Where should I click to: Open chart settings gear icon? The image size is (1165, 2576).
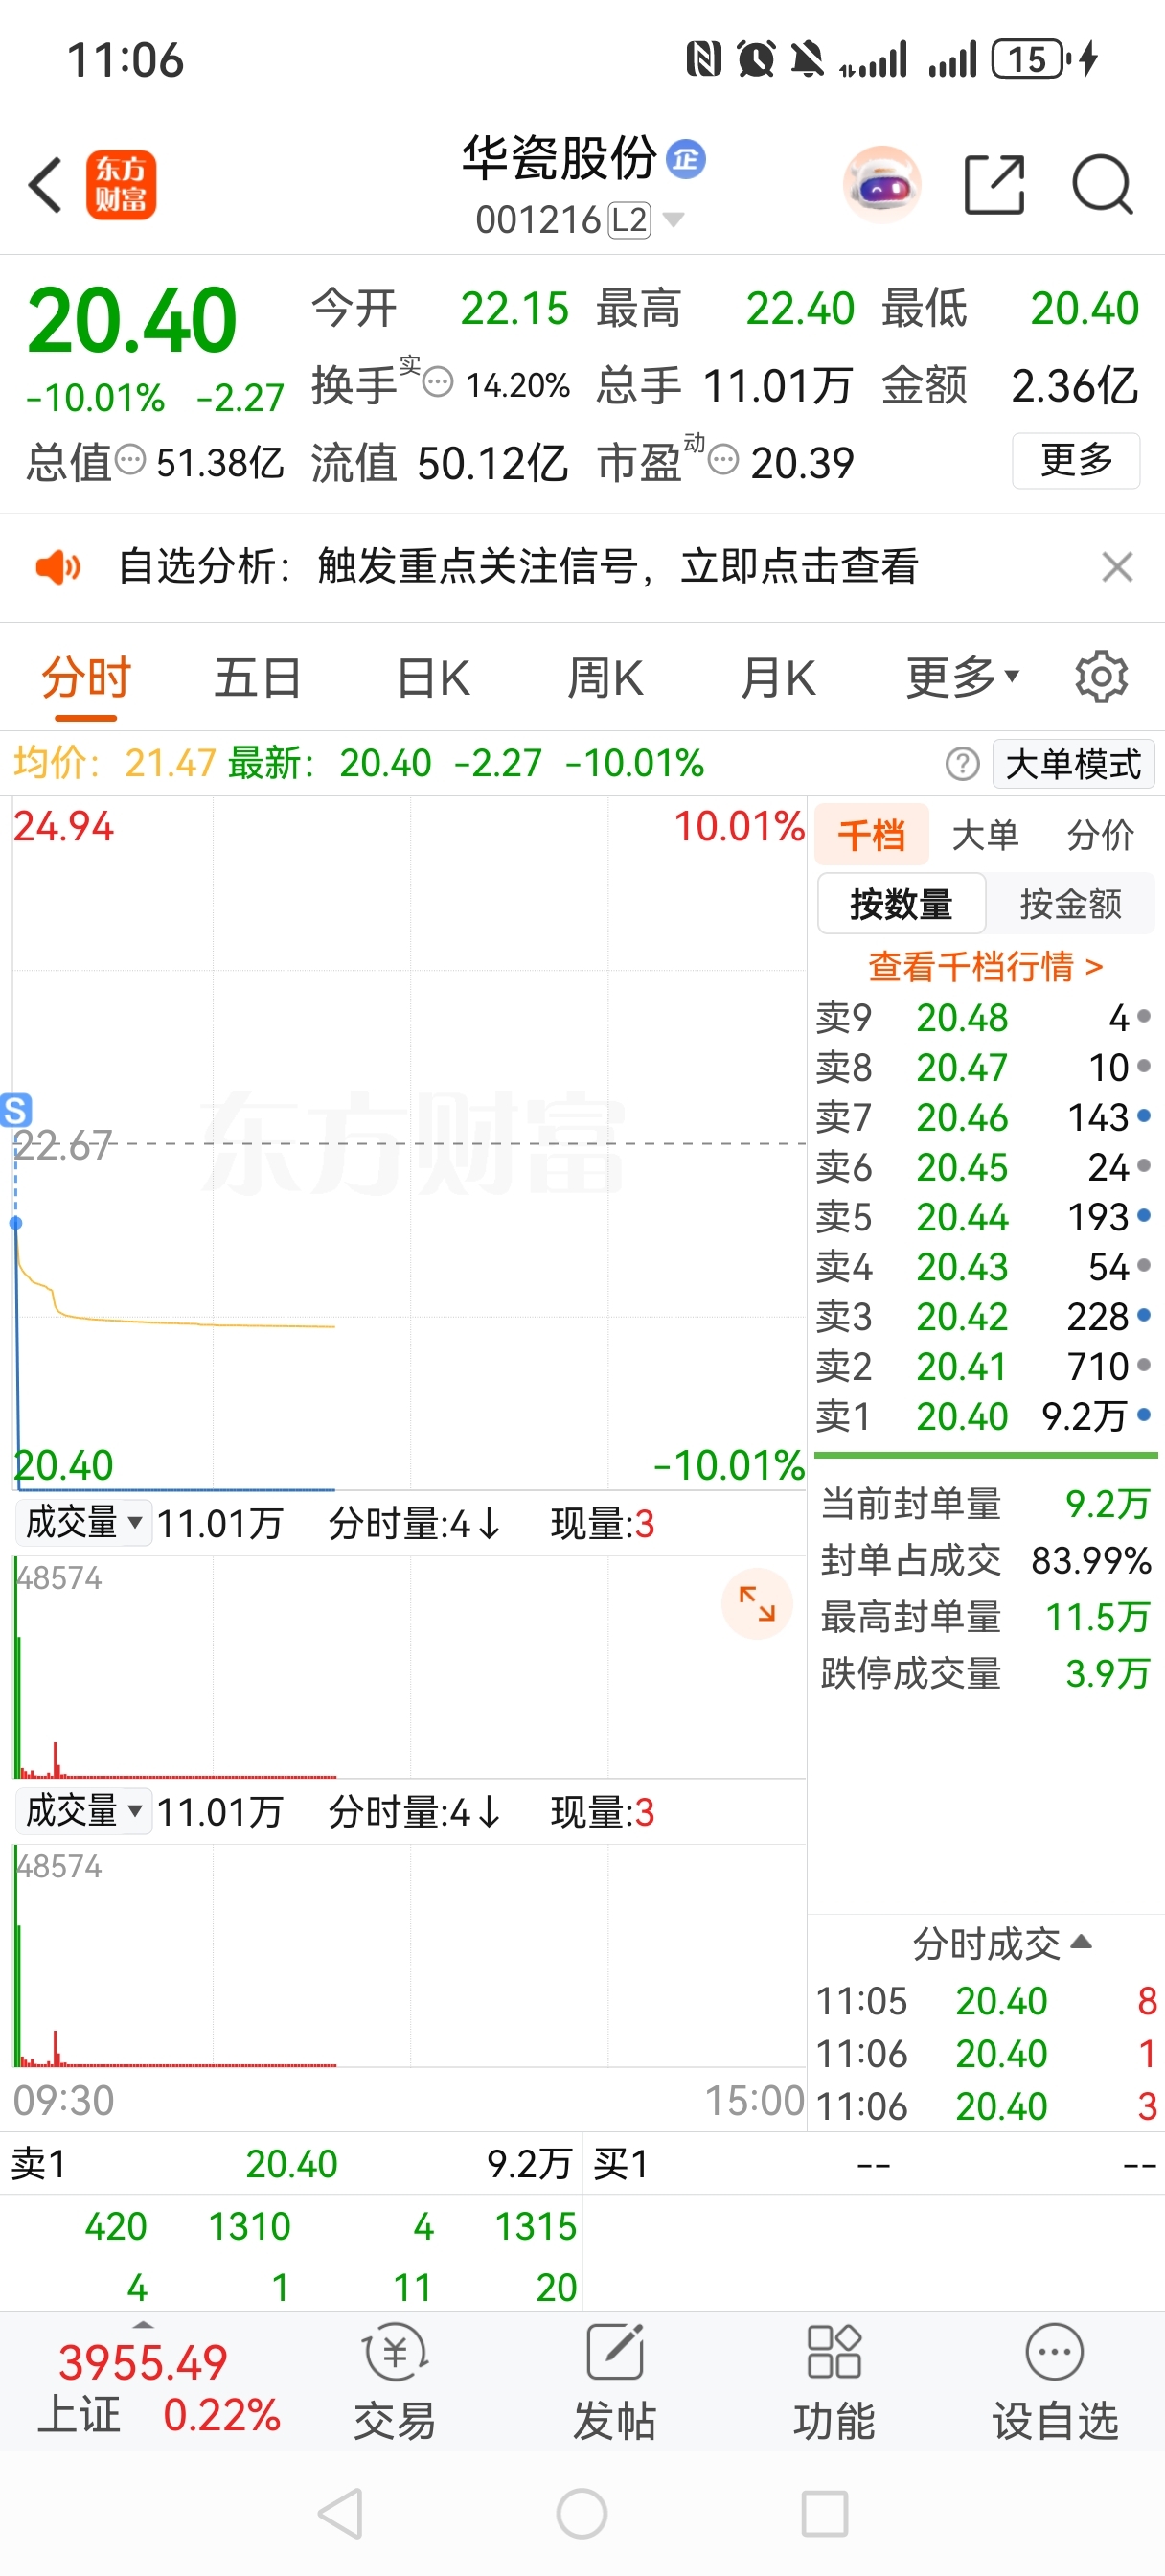tap(1101, 677)
